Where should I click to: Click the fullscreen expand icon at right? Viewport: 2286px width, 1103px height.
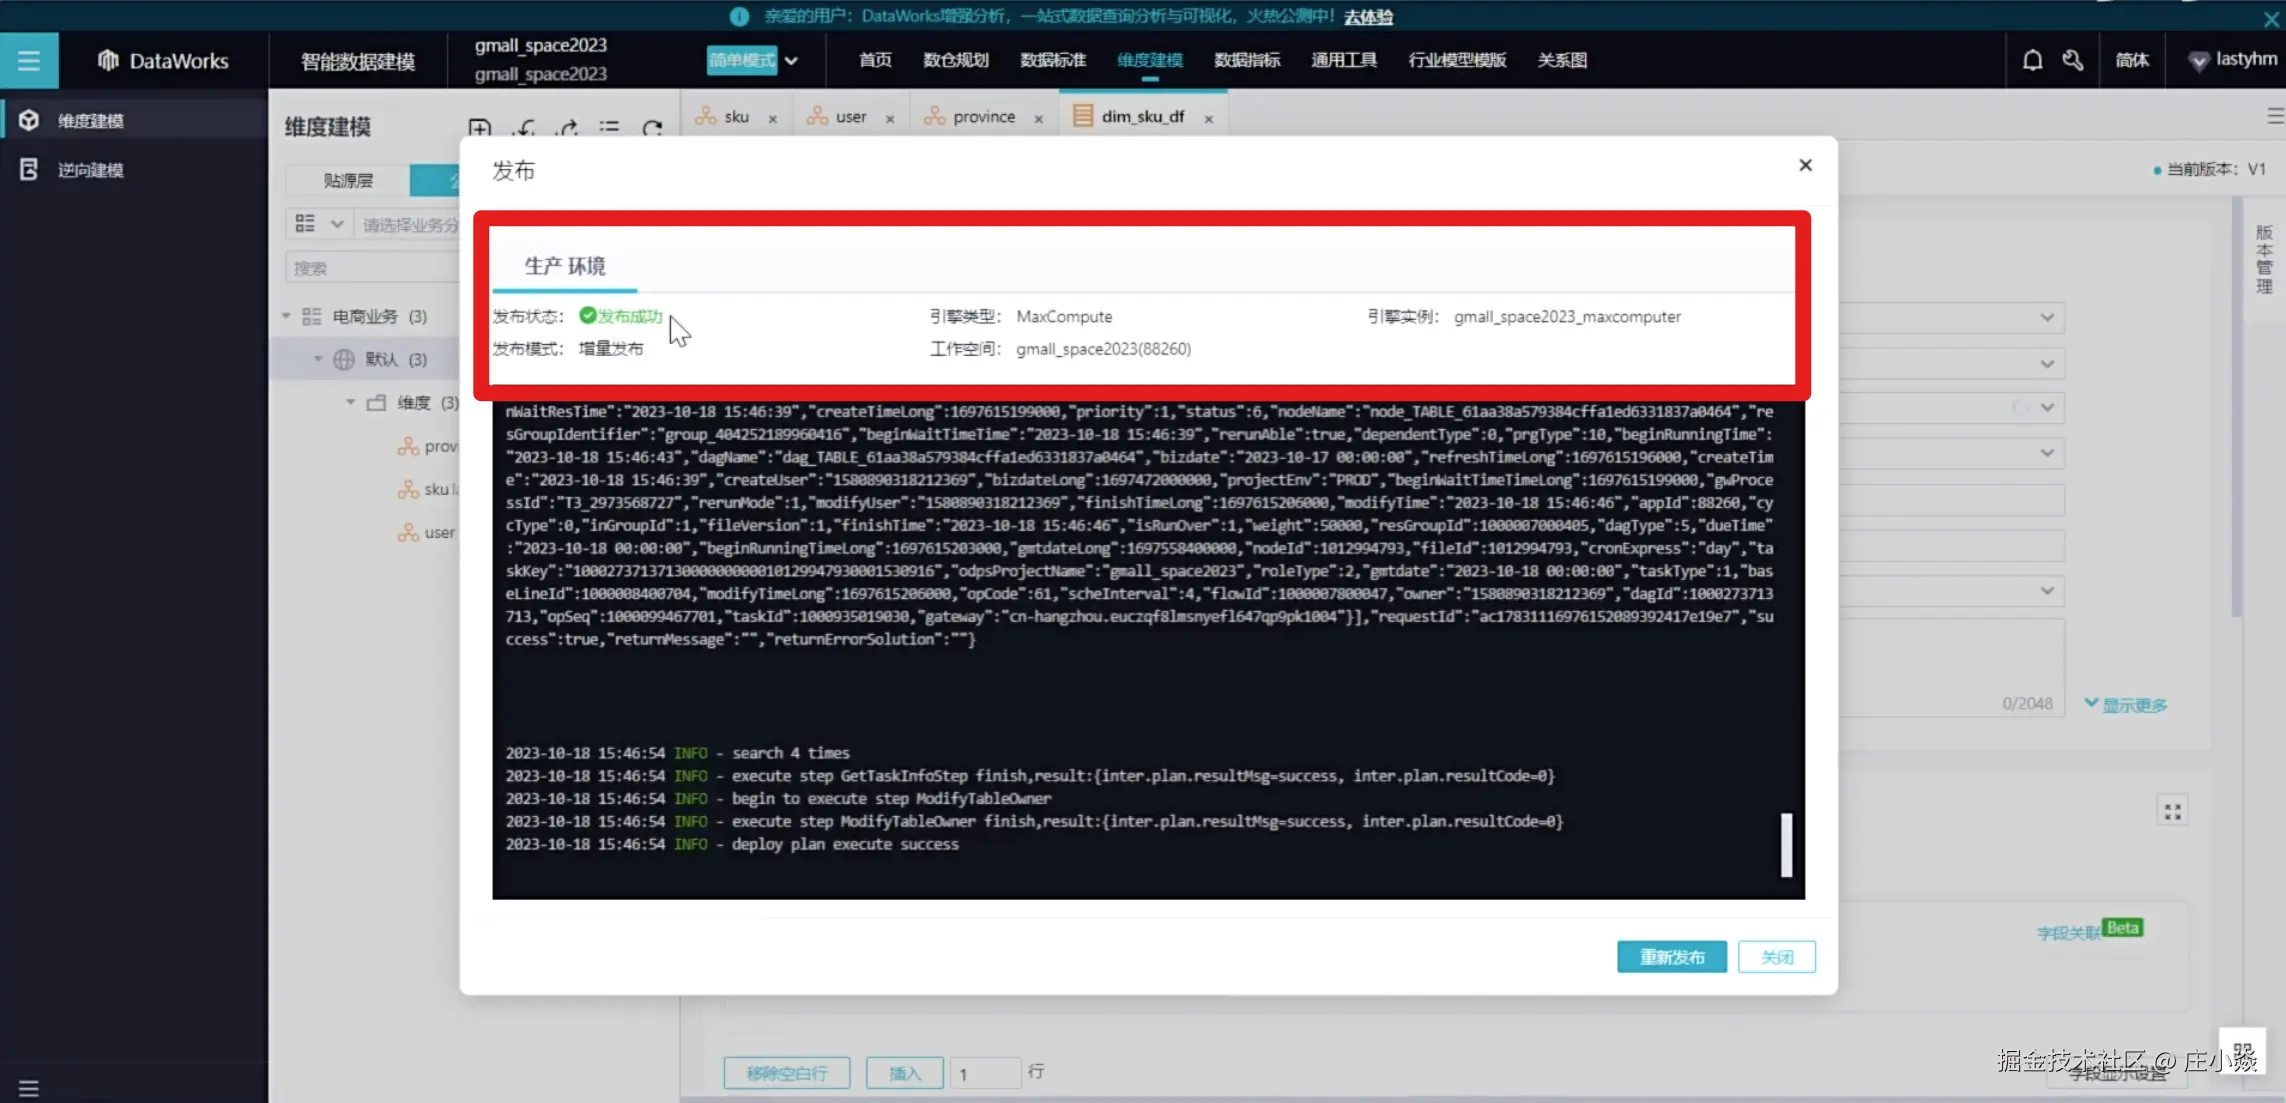click(2172, 812)
